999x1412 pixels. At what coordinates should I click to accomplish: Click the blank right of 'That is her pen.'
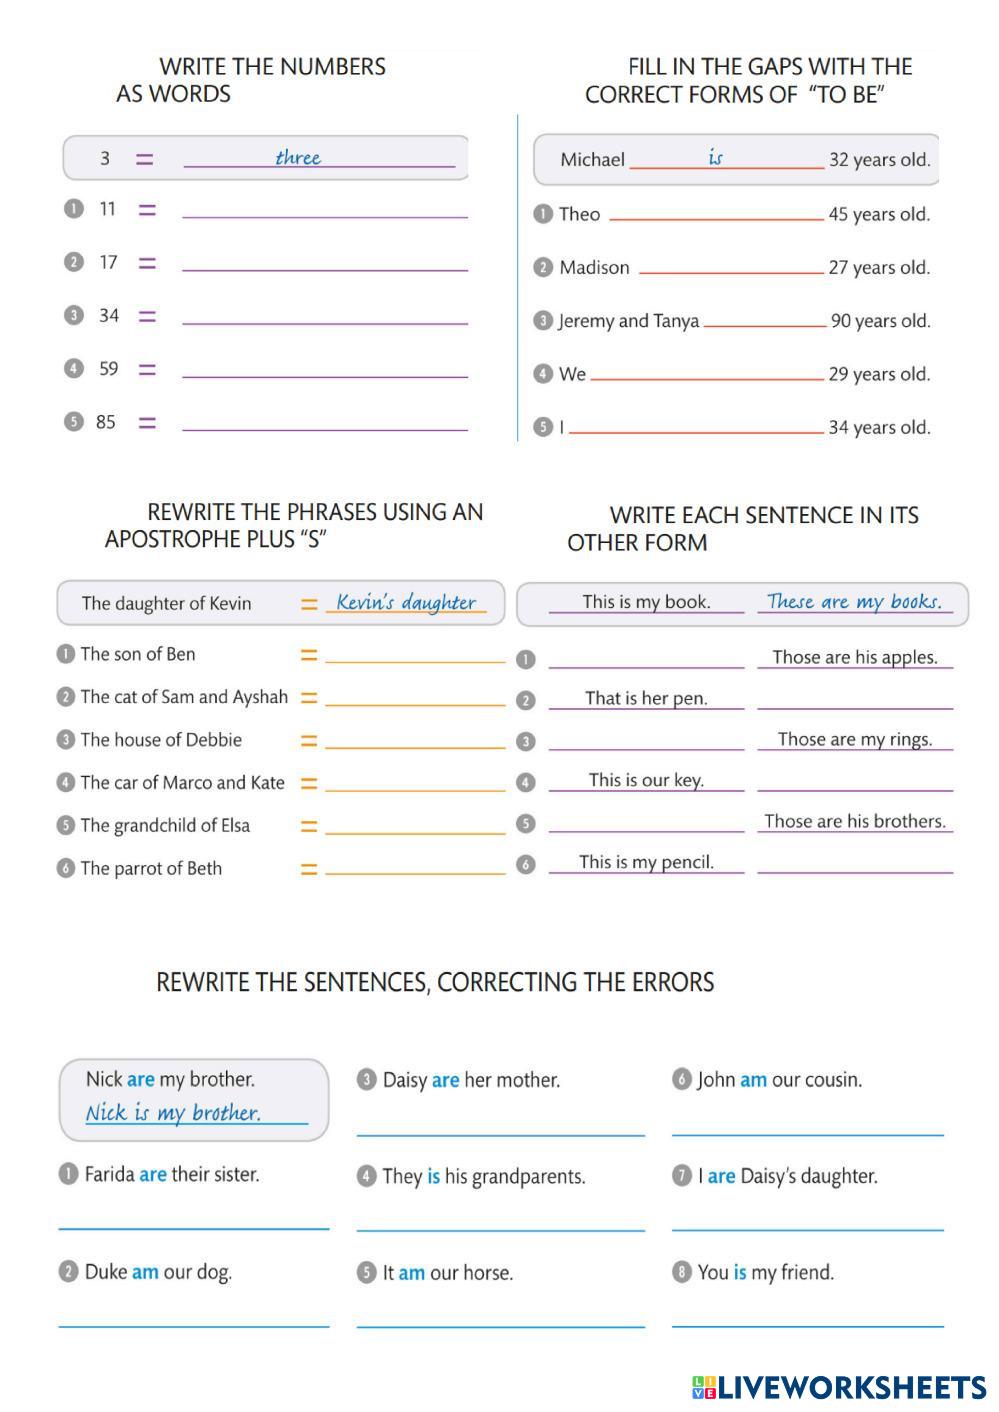[x=855, y=699]
